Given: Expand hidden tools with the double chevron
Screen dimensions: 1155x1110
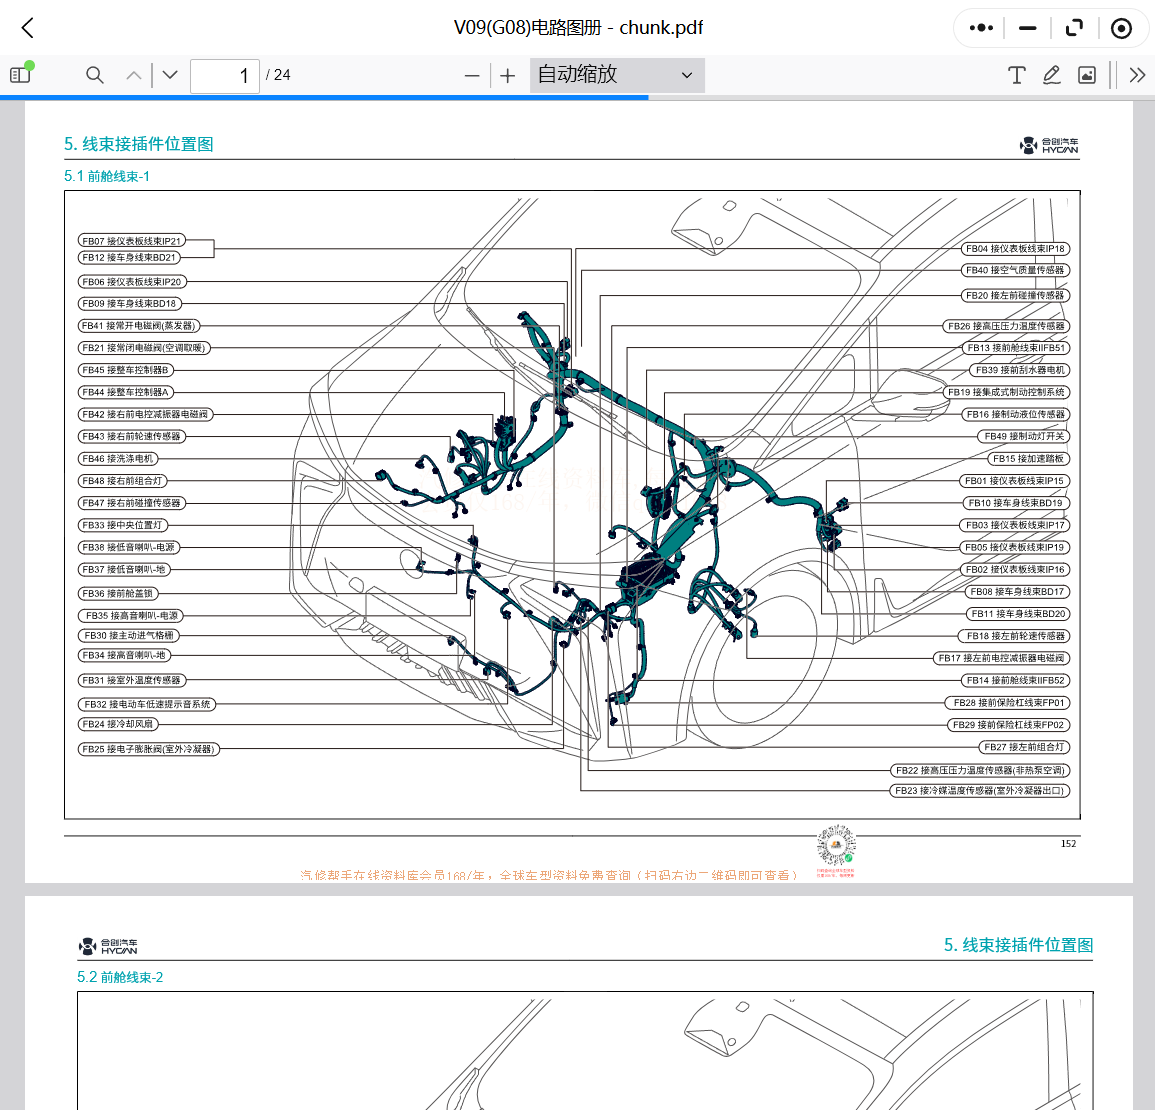Looking at the screenshot, I should (1137, 74).
